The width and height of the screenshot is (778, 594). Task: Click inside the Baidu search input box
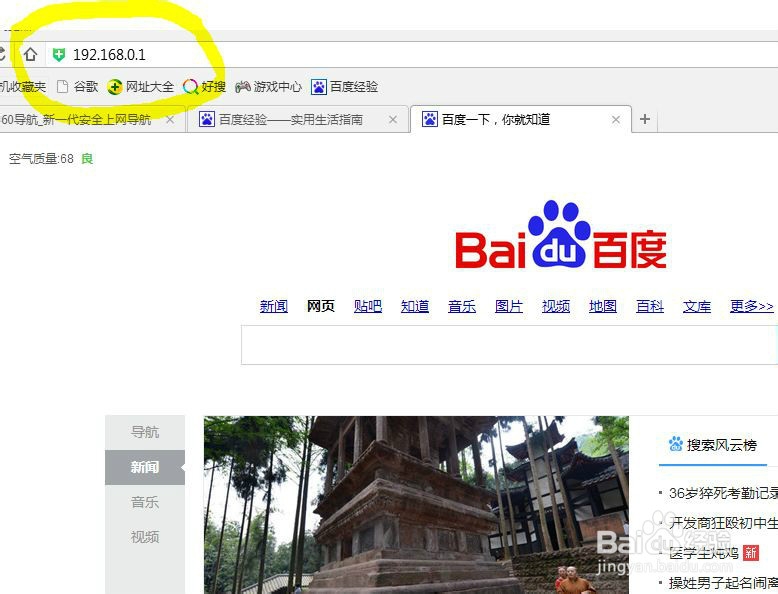(x=509, y=345)
